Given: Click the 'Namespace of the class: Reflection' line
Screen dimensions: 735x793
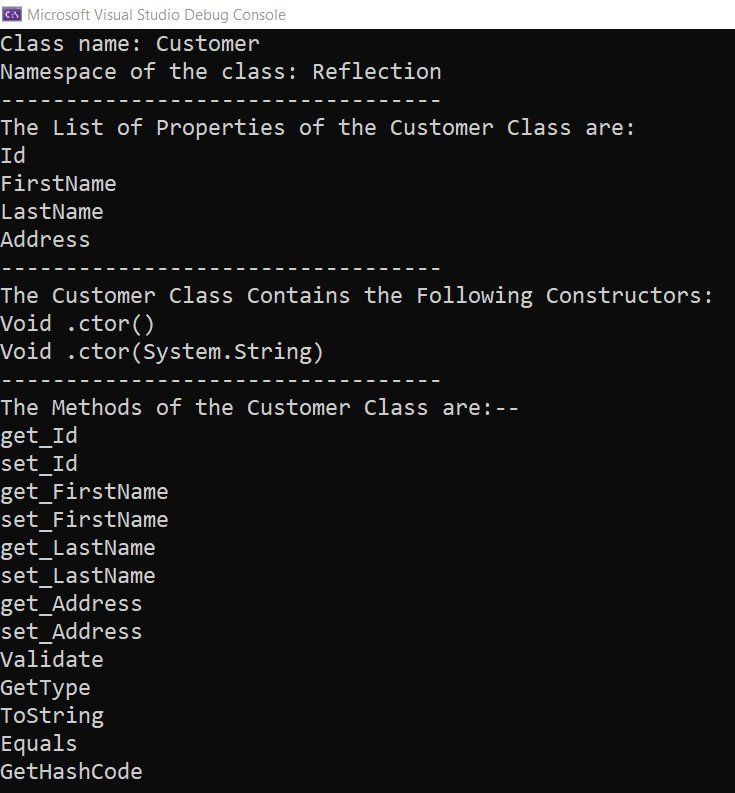Looking at the screenshot, I should [220, 72].
